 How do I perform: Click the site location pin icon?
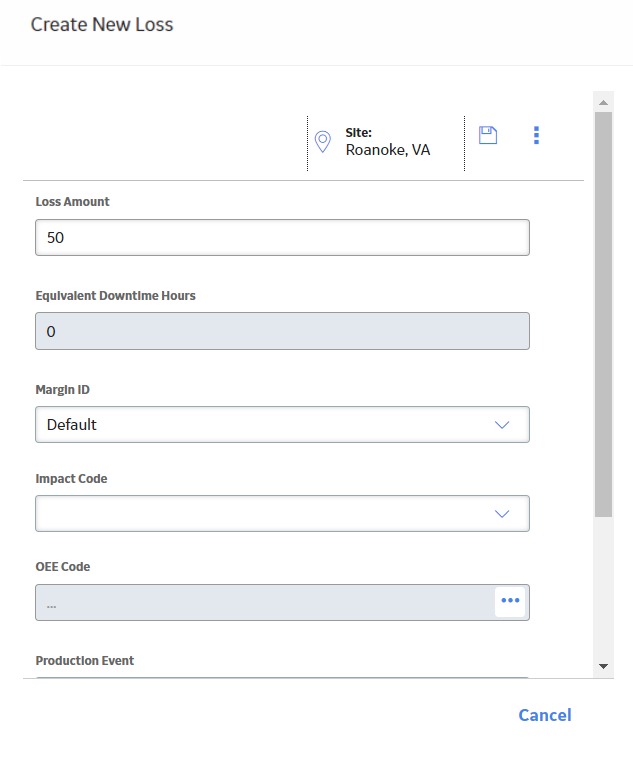(323, 142)
